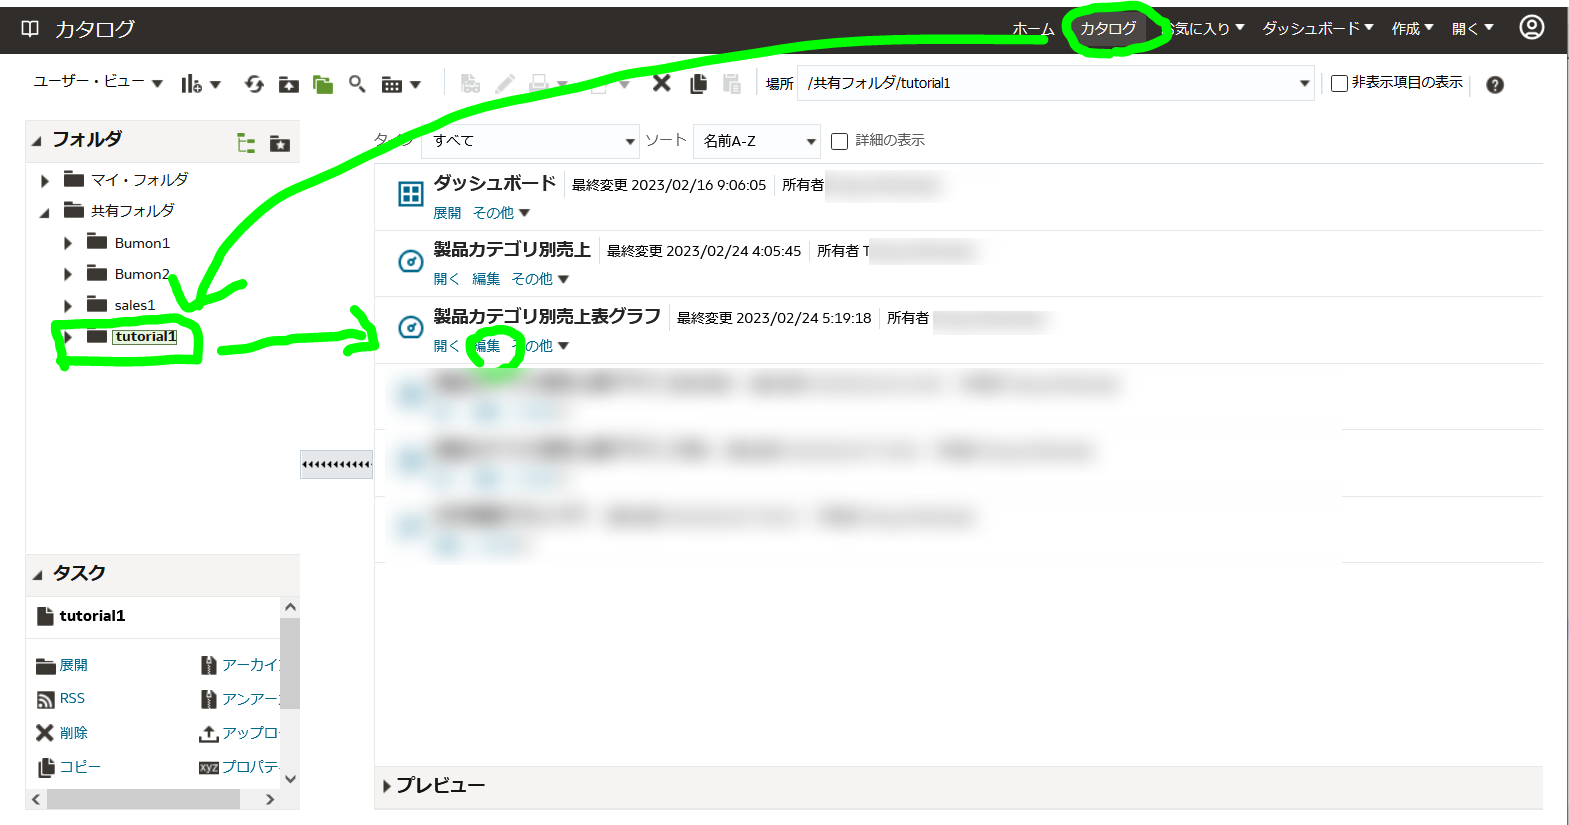This screenshot has width=1569, height=825.
Task: Click 開く link for 製品カテゴリ別売上
Action: (x=446, y=279)
